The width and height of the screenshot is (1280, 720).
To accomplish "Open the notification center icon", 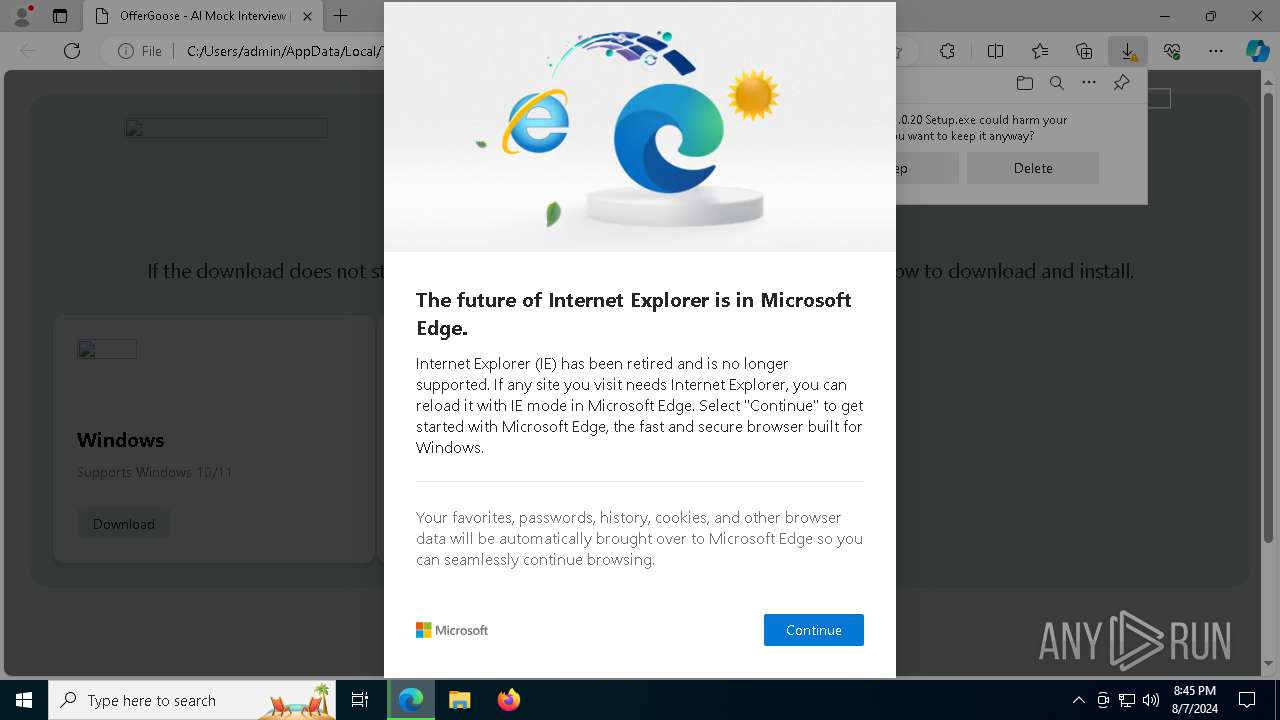I will click(1247, 700).
